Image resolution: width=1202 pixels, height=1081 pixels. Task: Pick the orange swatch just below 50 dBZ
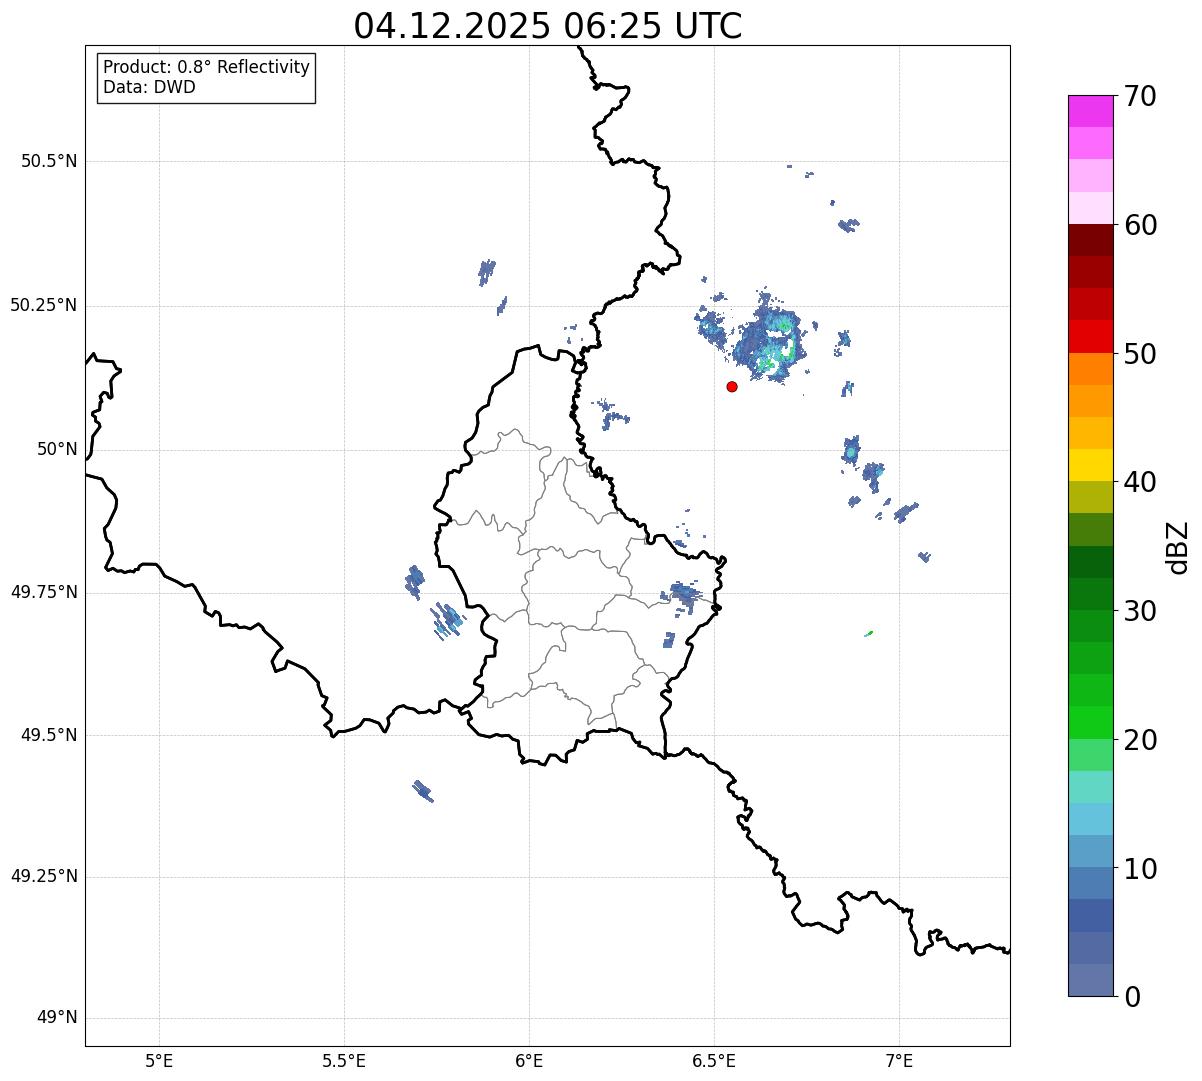pos(1091,369)
